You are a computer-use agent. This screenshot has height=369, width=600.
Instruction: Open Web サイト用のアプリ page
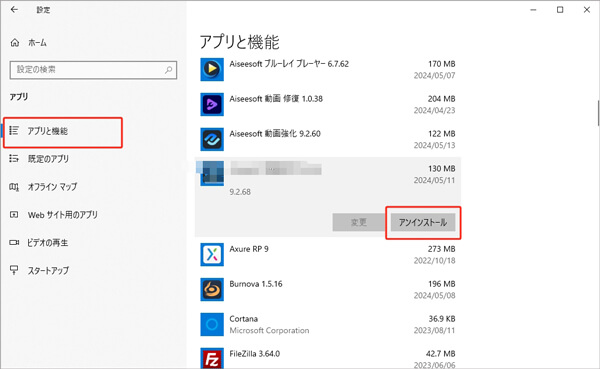click(x=63, y=215)
